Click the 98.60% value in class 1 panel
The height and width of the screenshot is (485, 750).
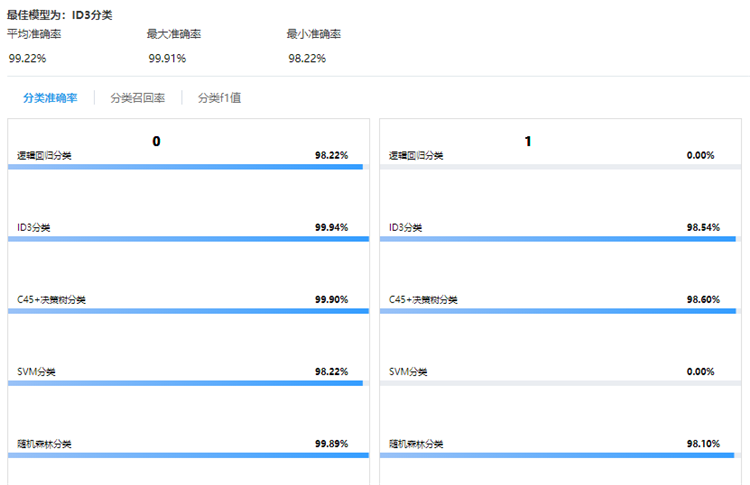703,299
